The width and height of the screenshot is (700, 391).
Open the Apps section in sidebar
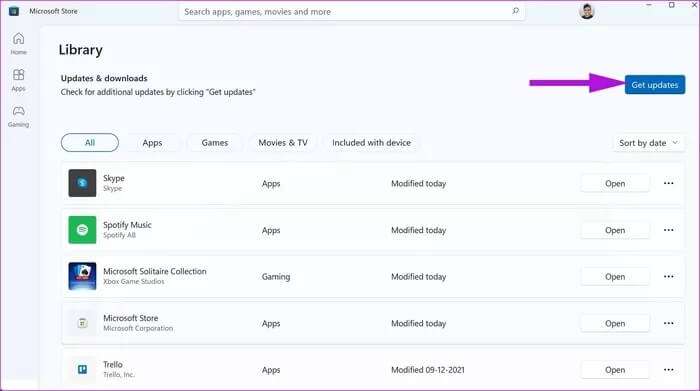pyautogui.click(x=18, y=80)
